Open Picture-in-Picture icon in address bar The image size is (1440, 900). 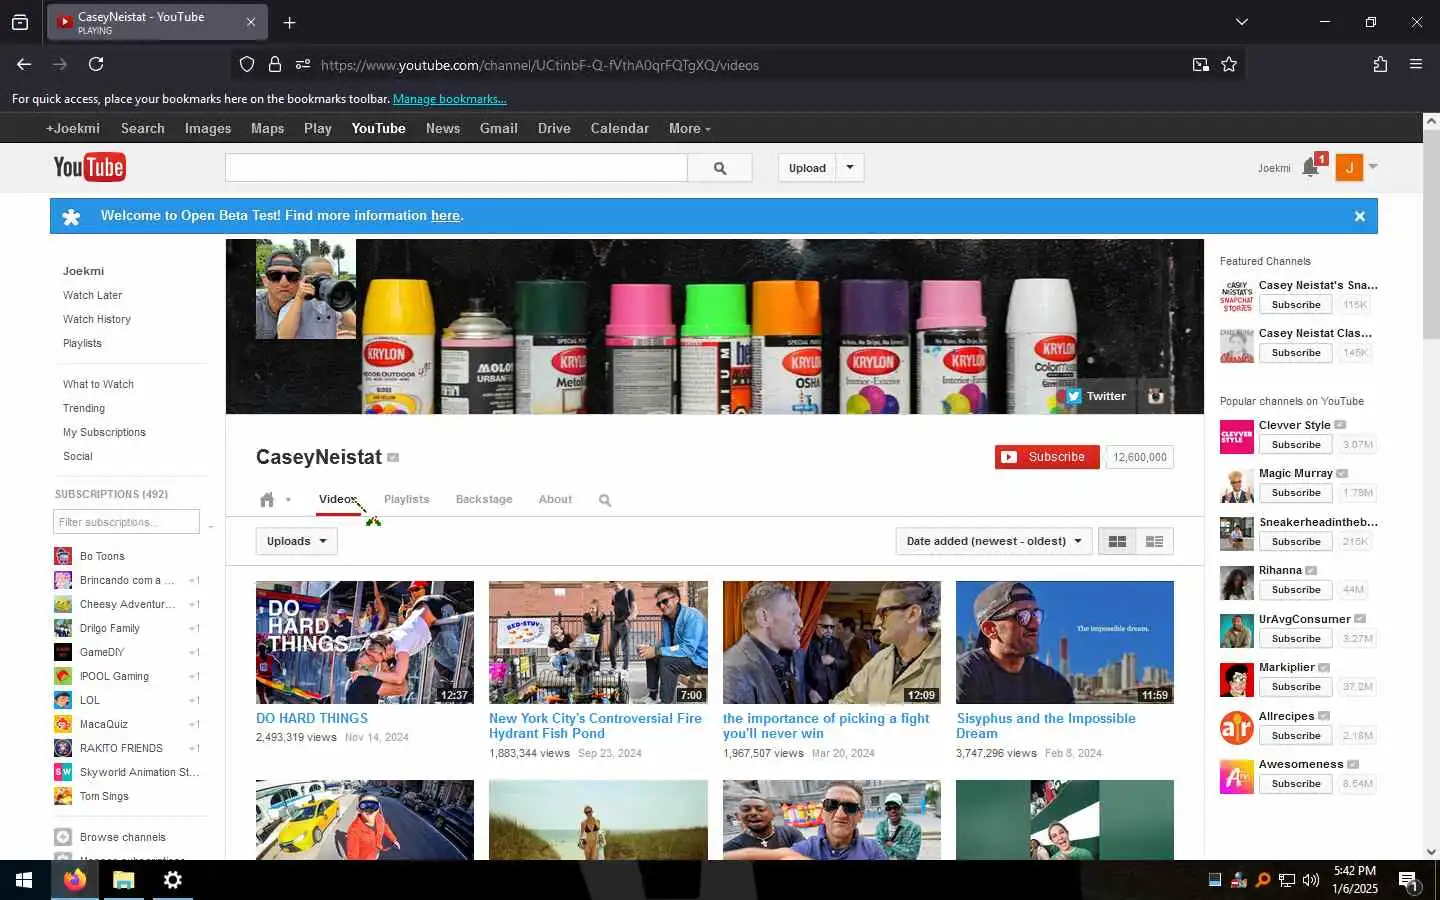coord(1200,64)
